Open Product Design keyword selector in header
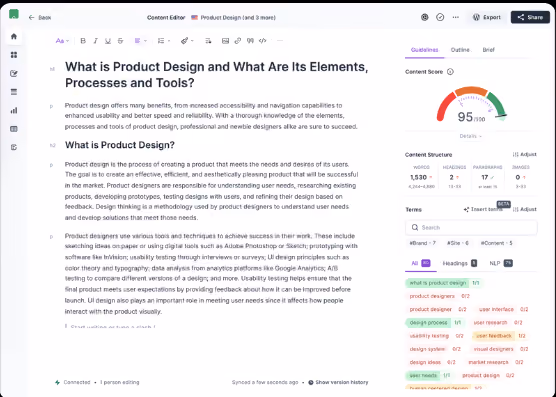The height and width of the screenshot is (397, 556). point(233,17)
